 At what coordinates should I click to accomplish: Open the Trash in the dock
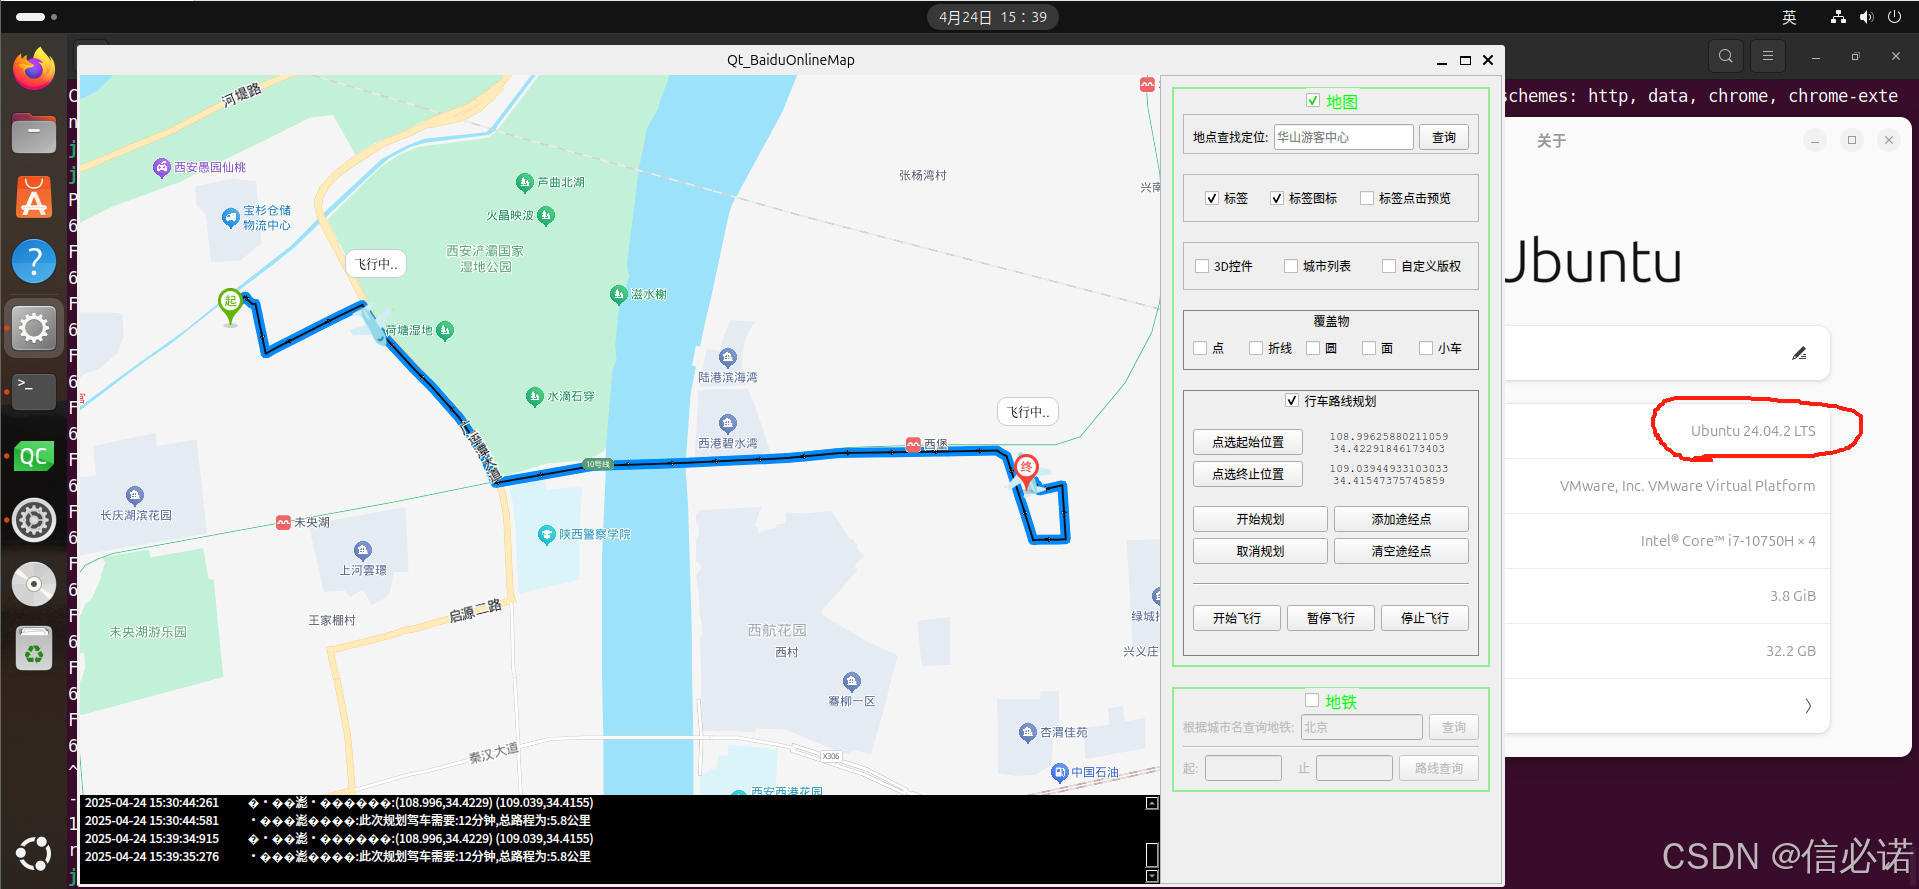pyautogui.click(x=34, y=649)
